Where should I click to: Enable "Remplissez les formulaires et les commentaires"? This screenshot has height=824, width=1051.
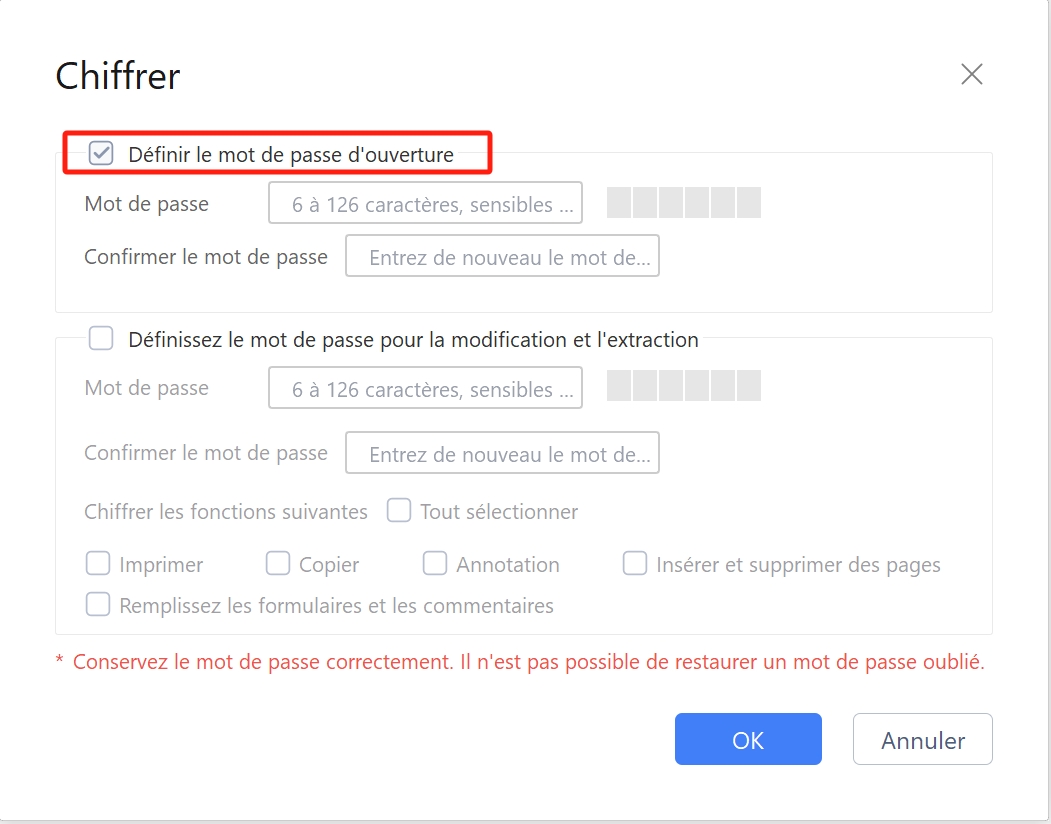(98, 604)
